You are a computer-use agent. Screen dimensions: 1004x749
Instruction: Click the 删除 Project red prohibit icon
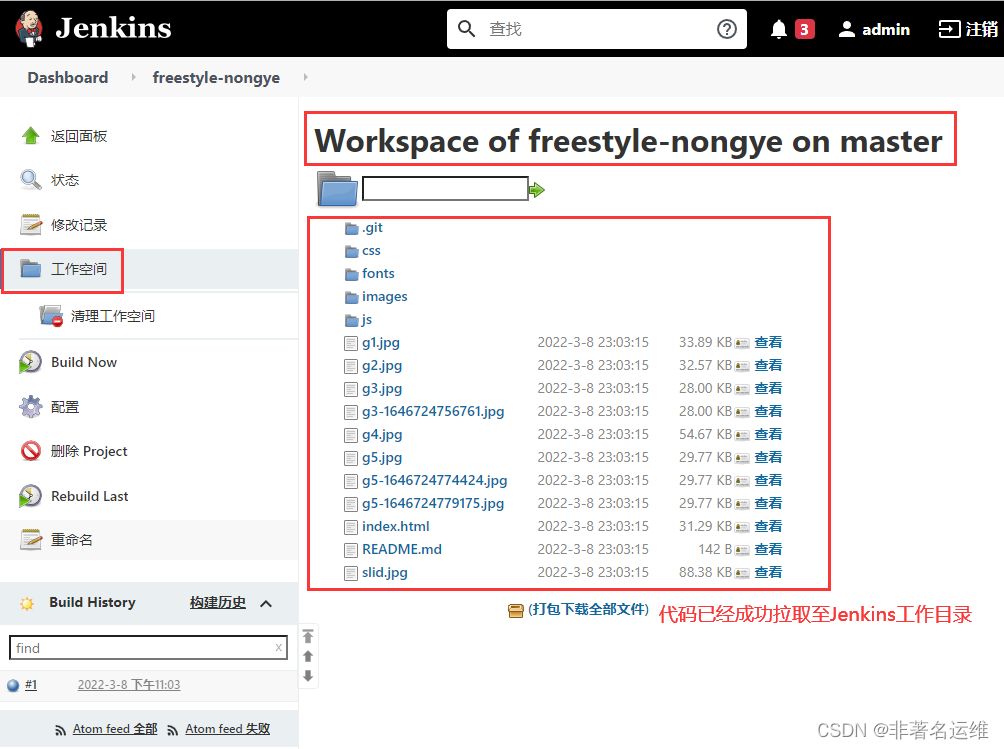click(x=30, y=451)
